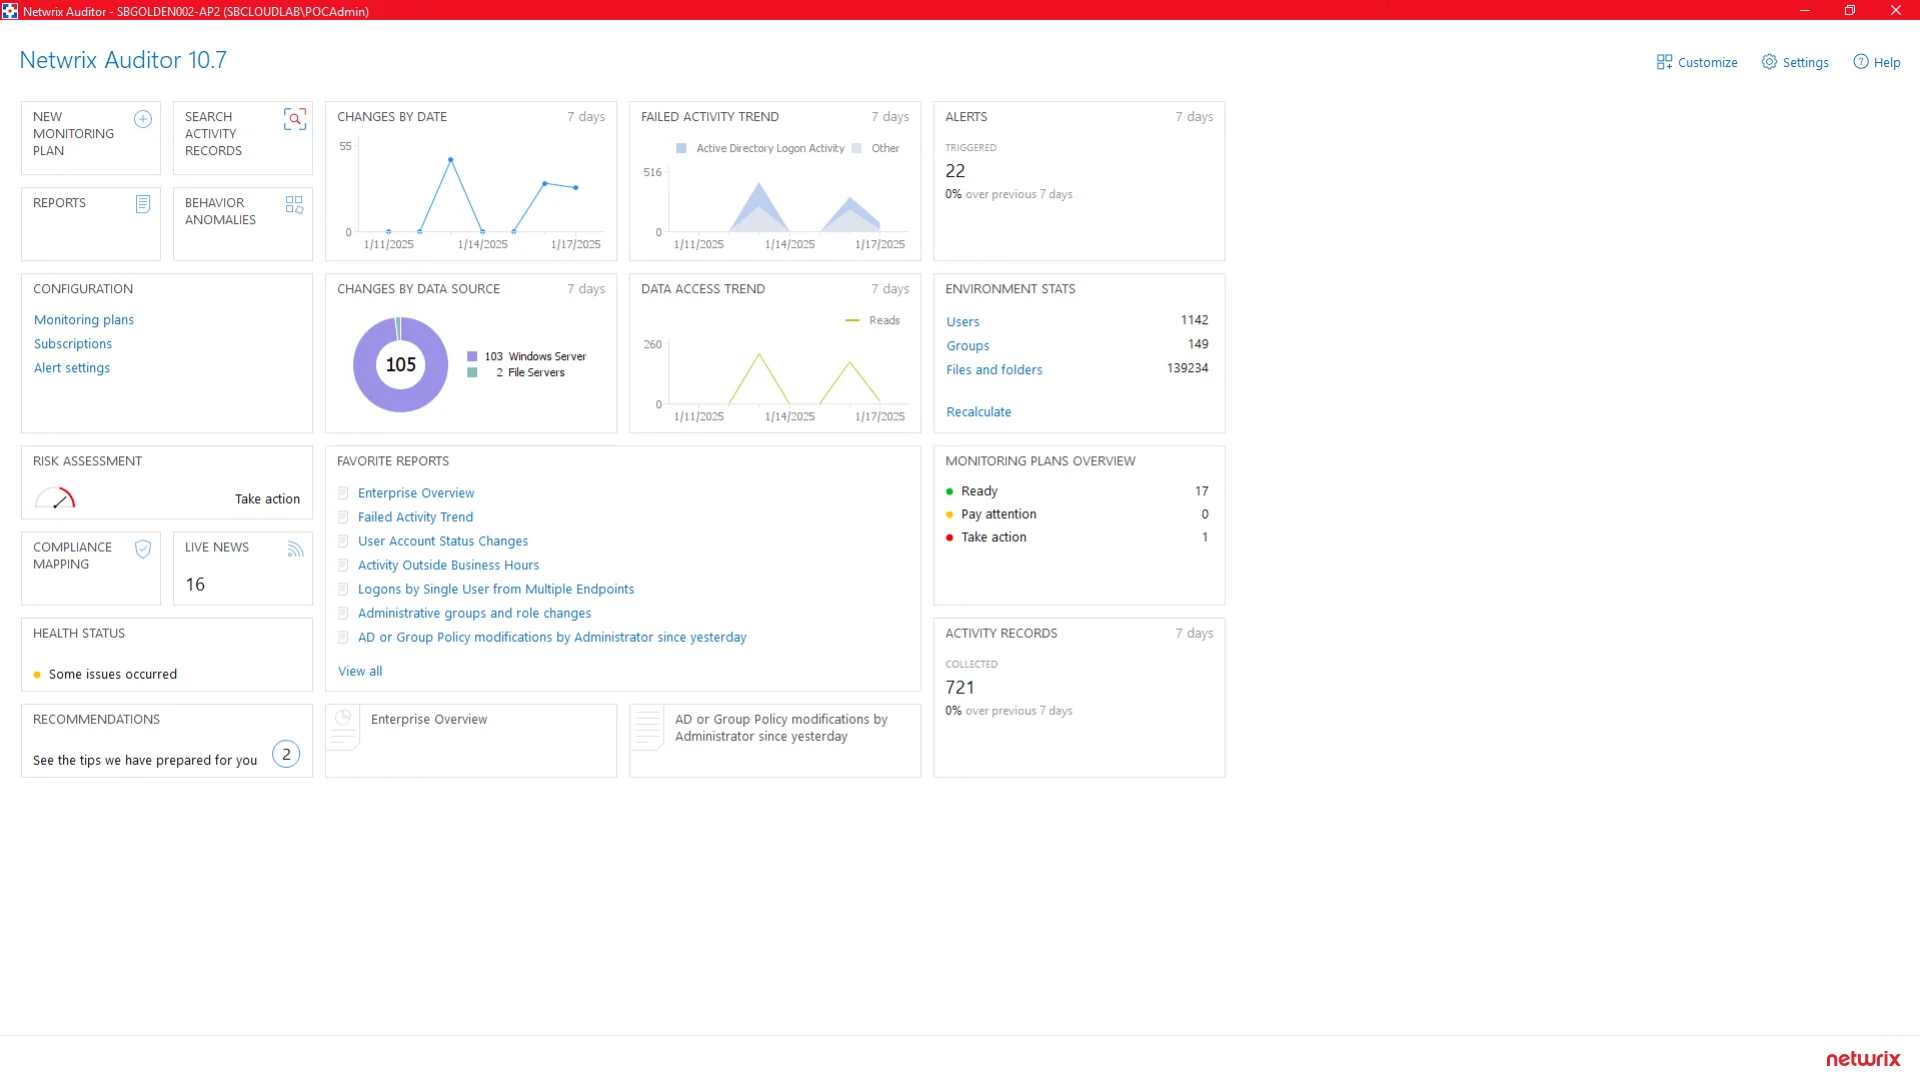Open AD or Group Policy modifications favorite link

(552, 637)
